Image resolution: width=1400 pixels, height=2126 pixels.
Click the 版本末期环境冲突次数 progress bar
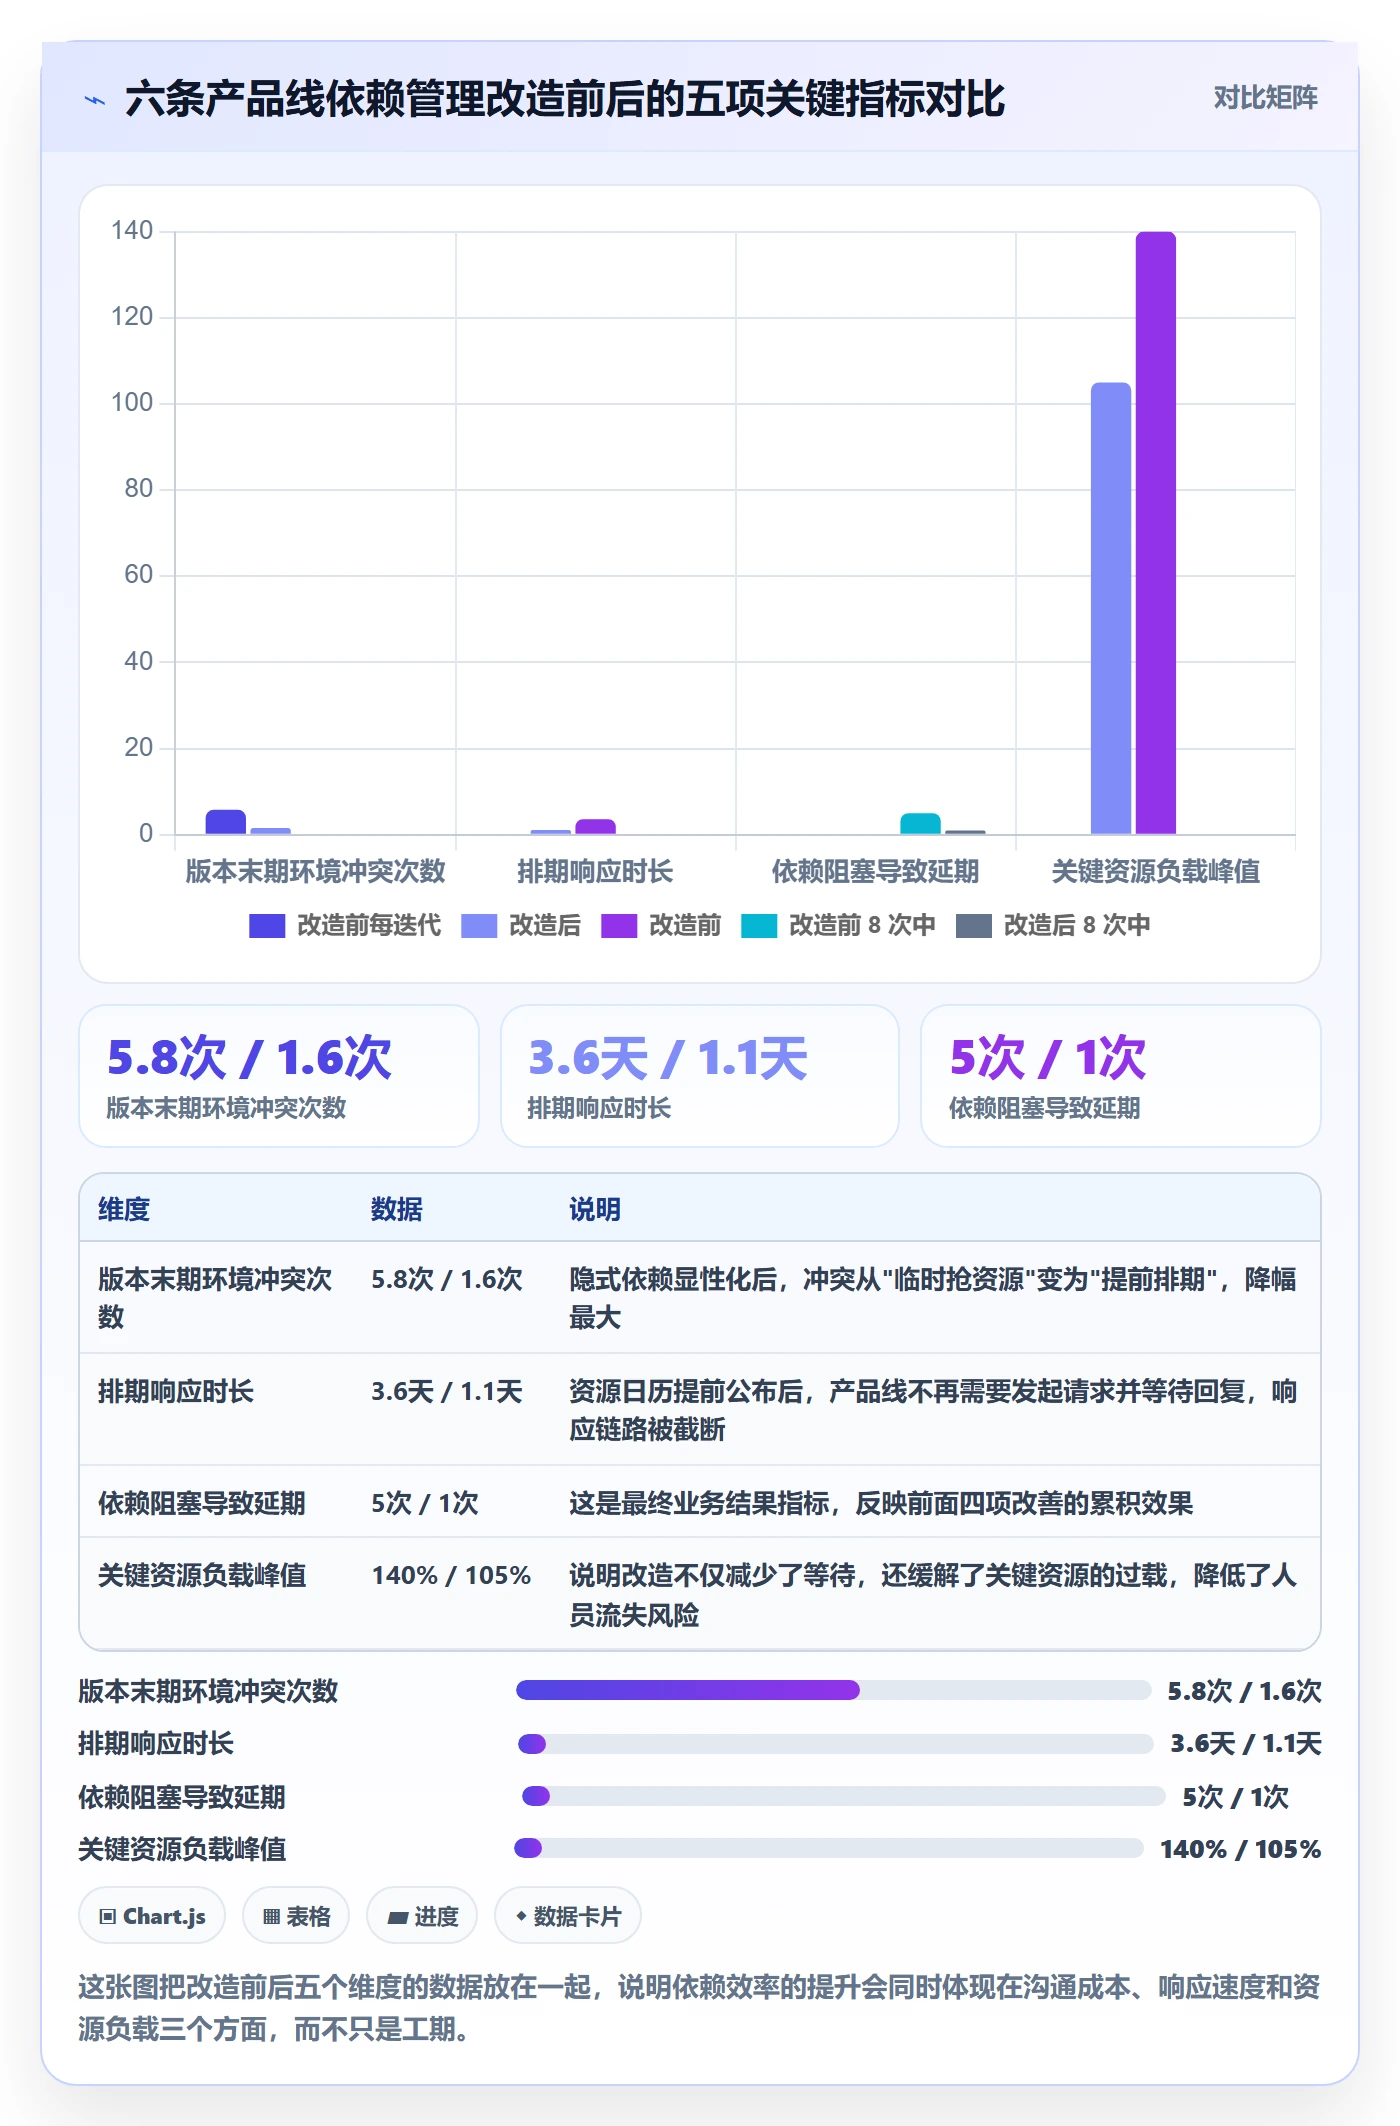(833, 1690)
